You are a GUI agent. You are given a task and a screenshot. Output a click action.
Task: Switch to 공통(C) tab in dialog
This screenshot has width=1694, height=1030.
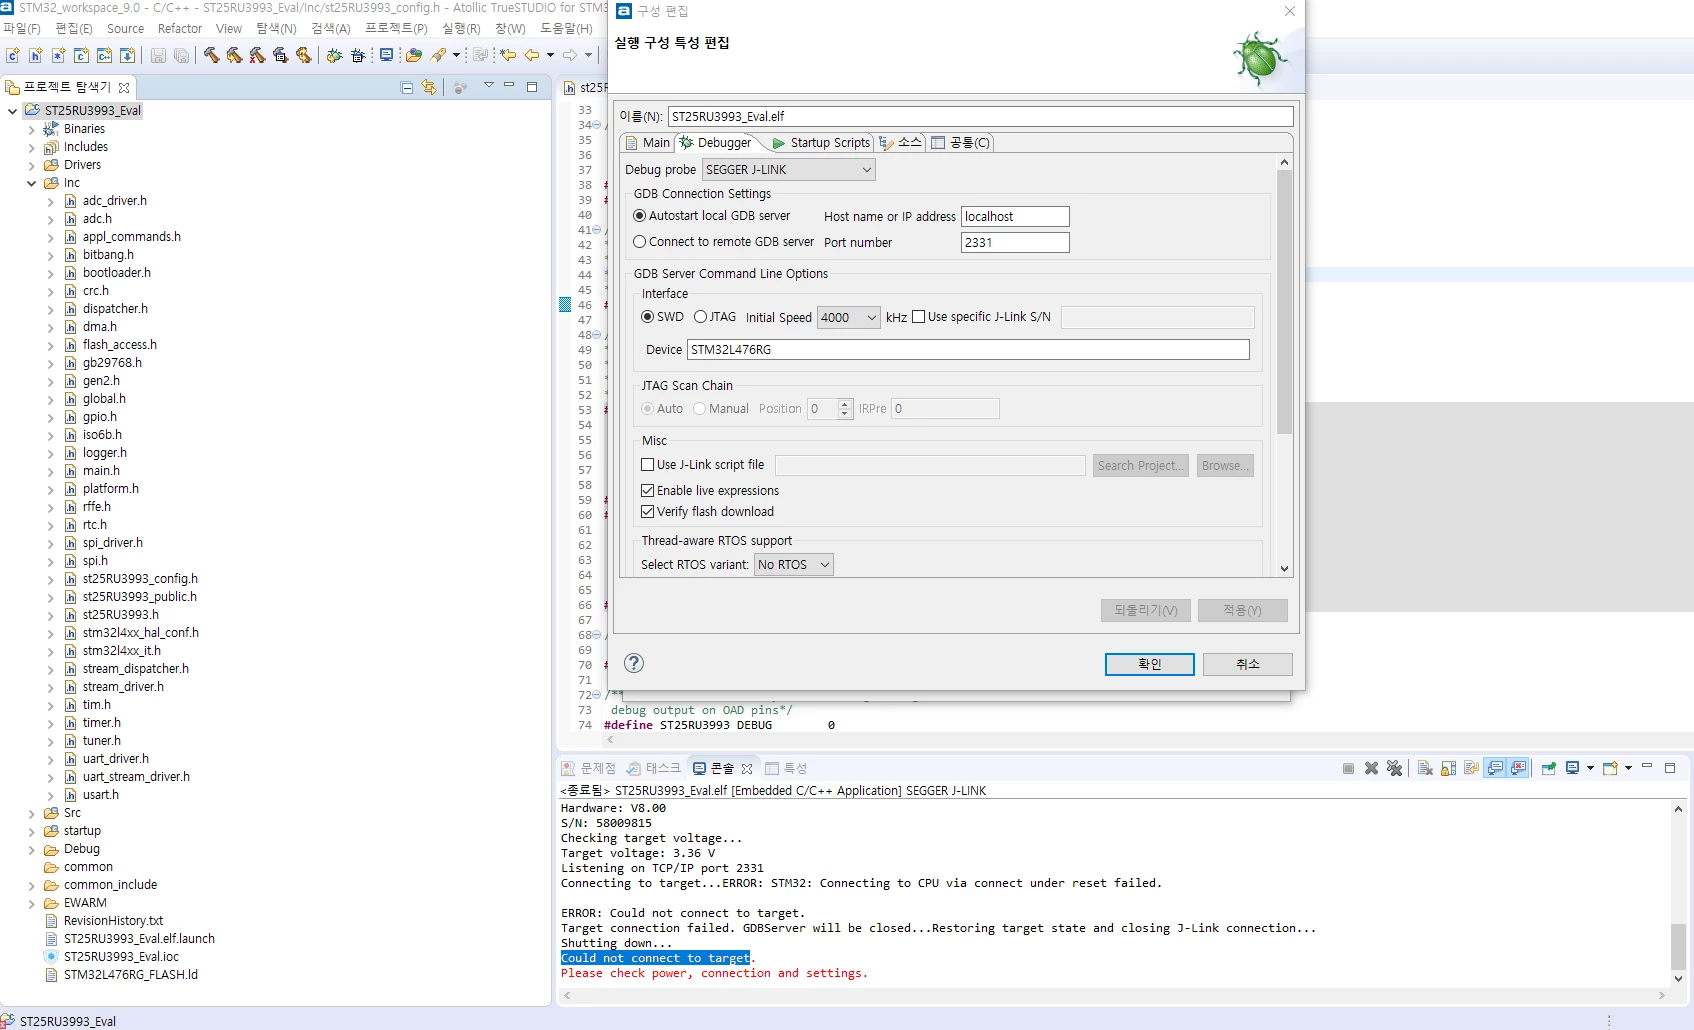coord(960,143)
